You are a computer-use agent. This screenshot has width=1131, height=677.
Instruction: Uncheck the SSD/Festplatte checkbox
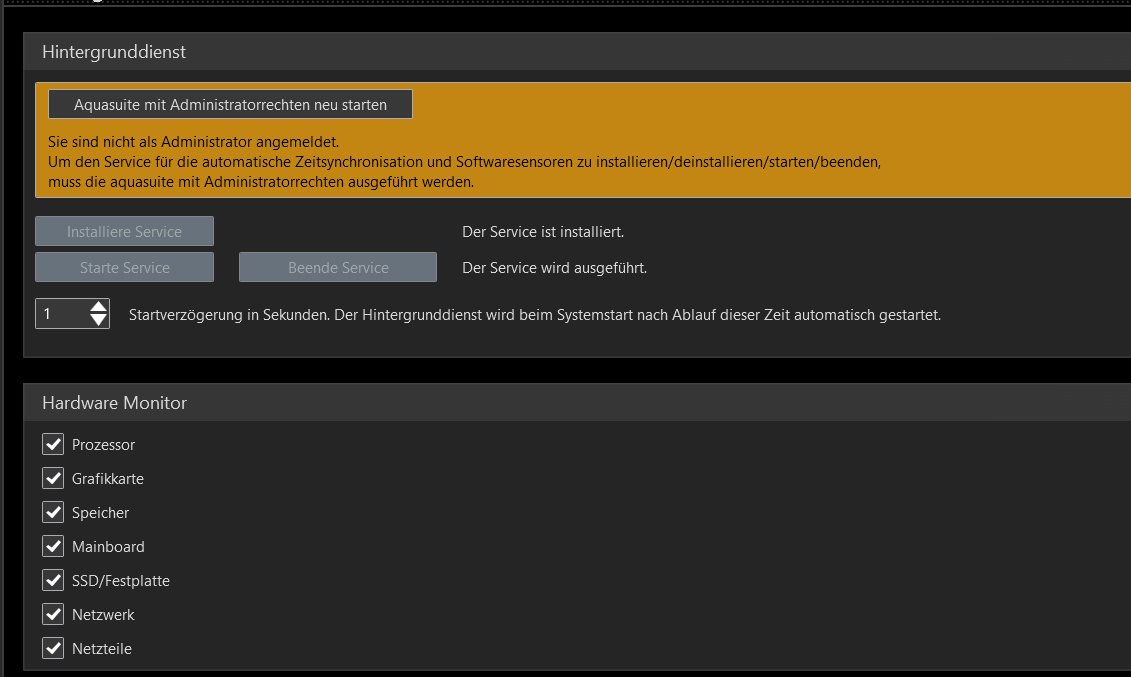tap(53, 580)
